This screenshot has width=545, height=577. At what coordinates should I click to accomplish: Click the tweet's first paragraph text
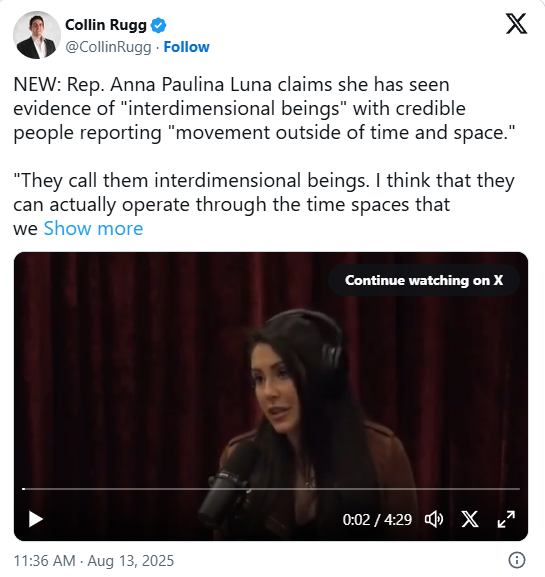(264, 109)
